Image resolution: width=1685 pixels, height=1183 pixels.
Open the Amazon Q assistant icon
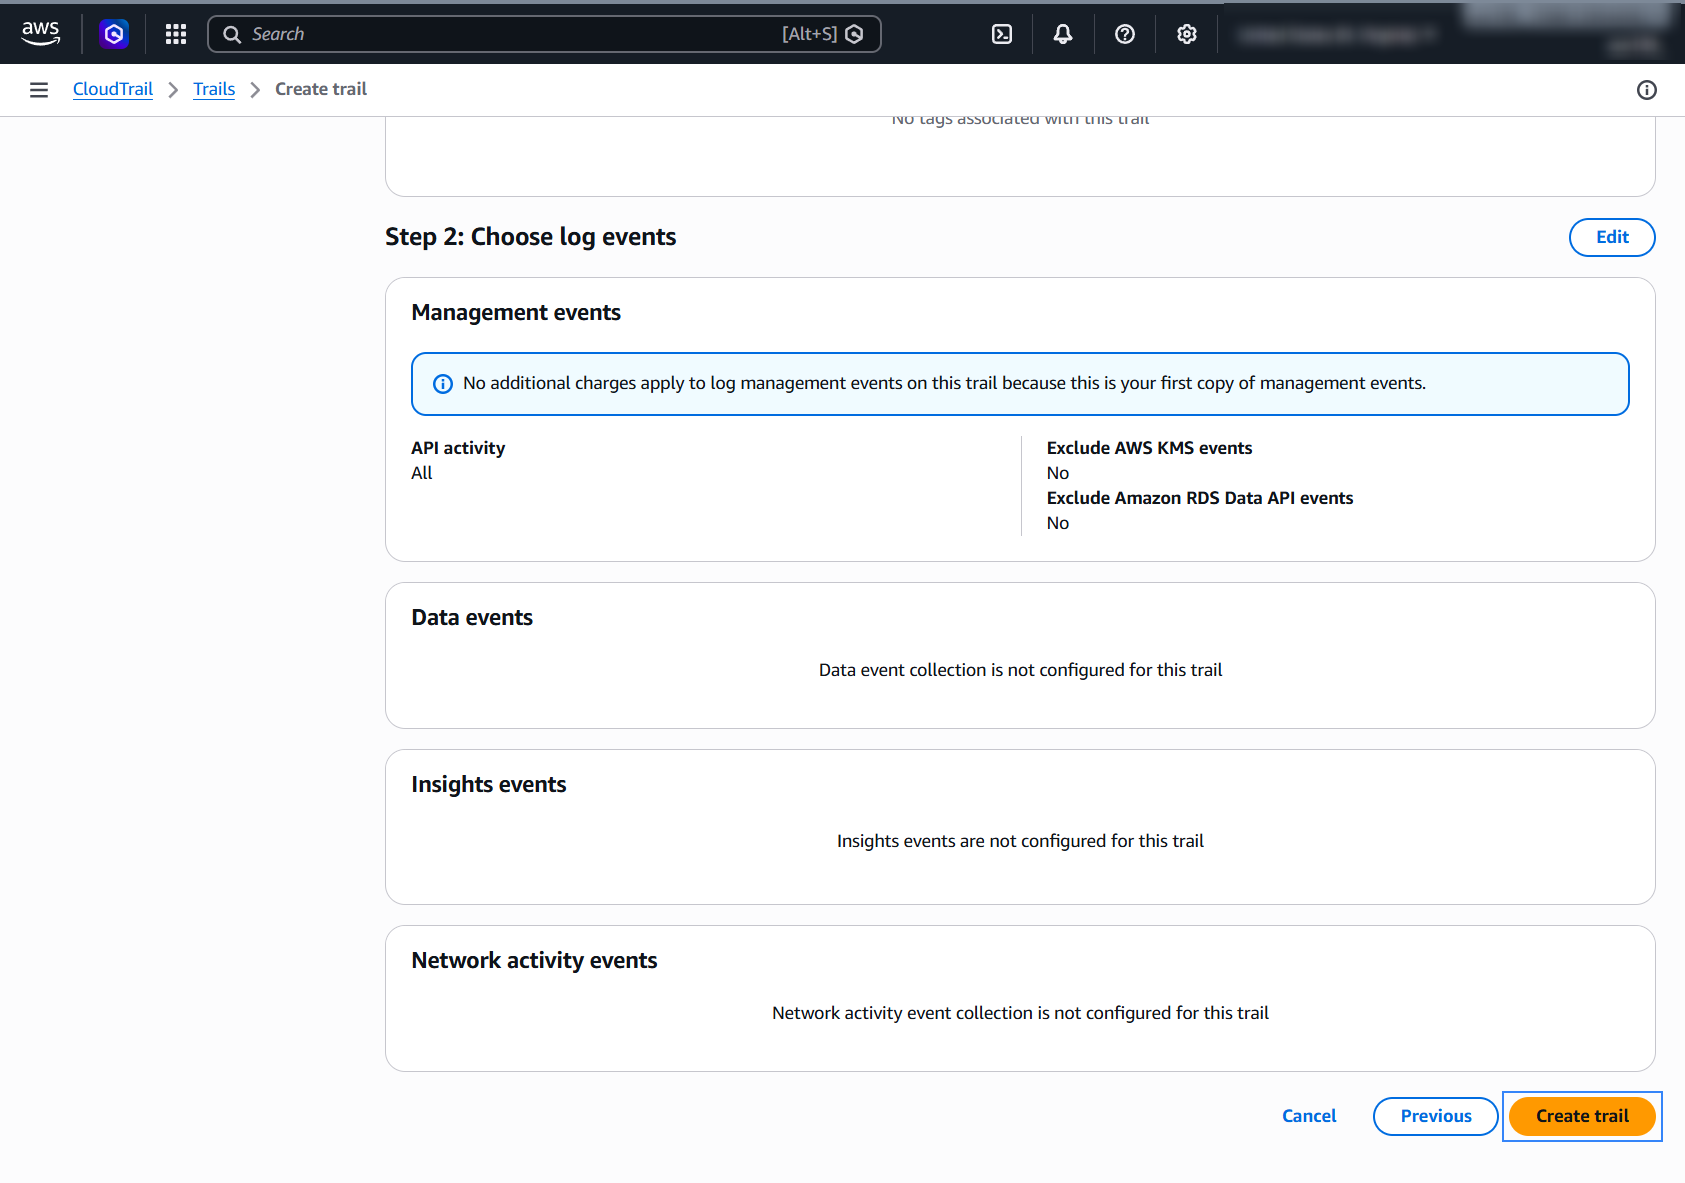click(x=114, y=34)
